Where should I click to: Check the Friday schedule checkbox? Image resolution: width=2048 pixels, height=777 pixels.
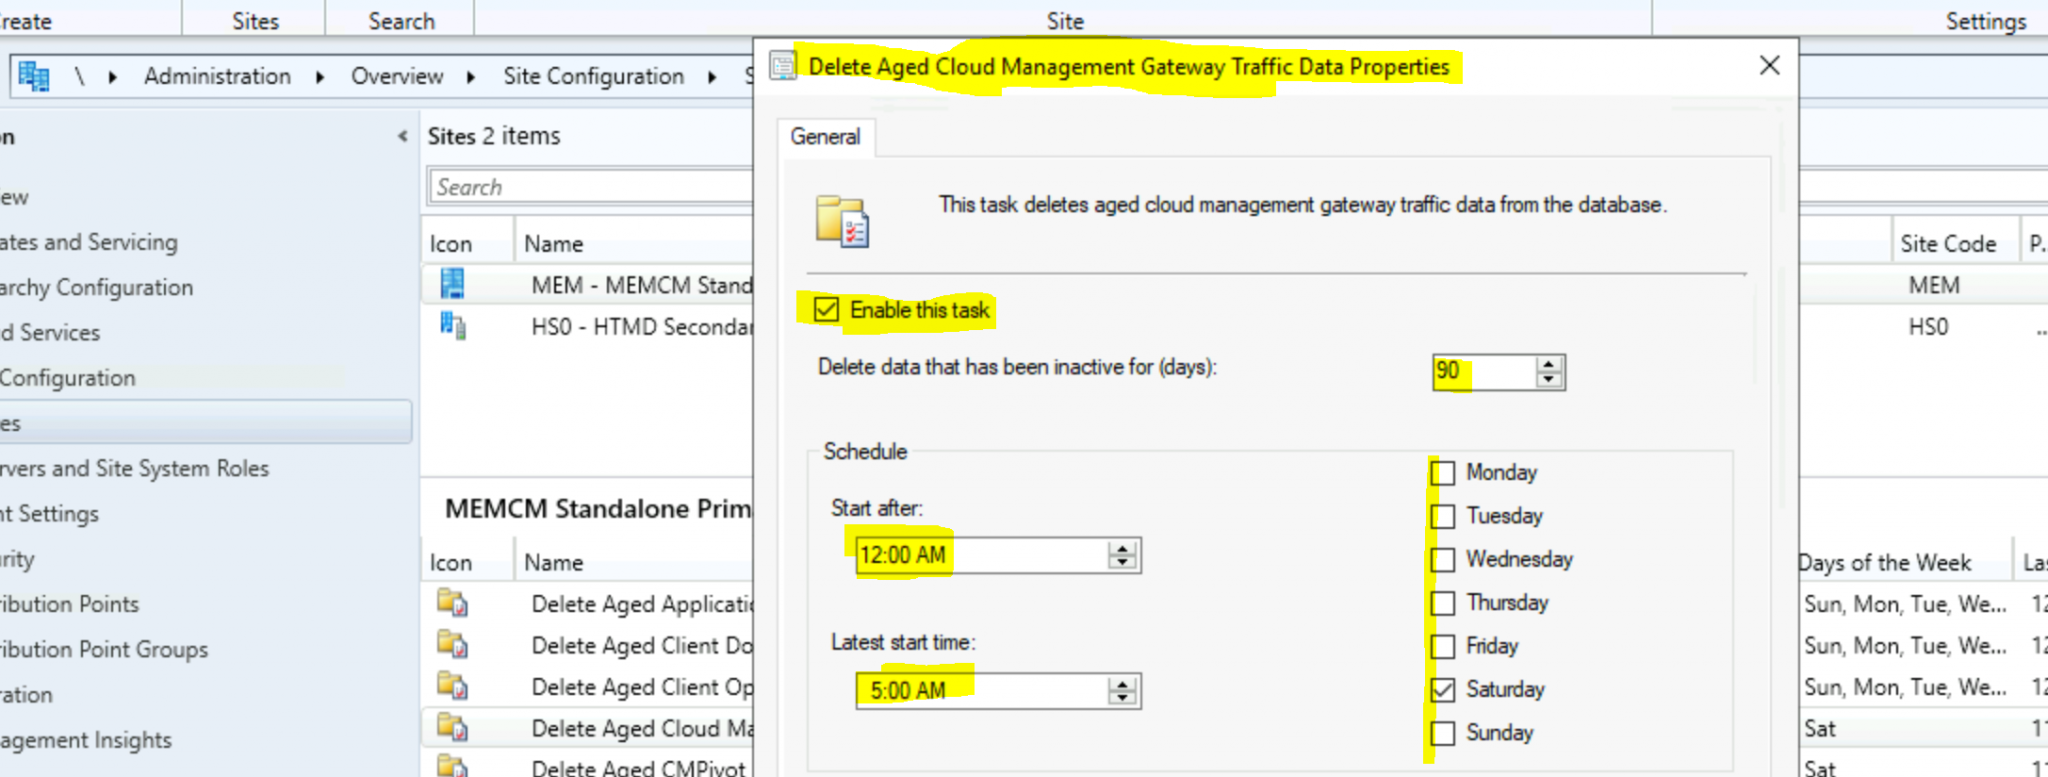(1443, 646)
